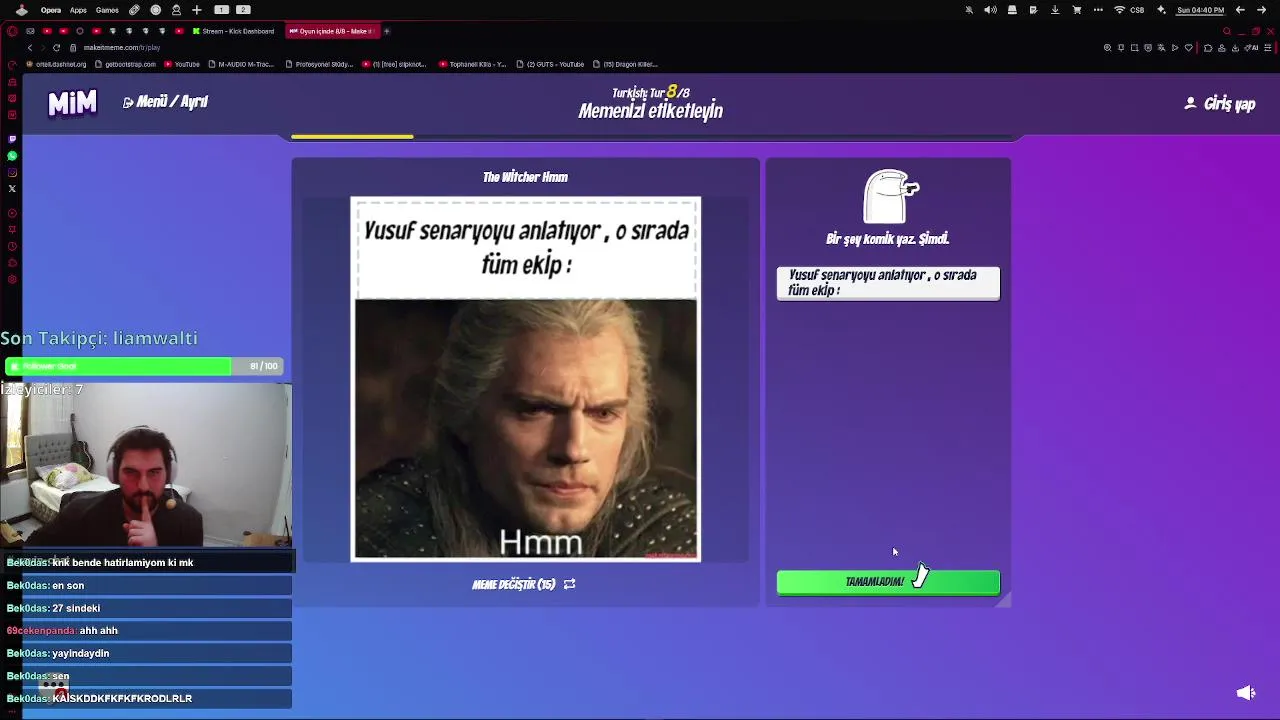Image resolution: width=1280 pixels, height=720 pixels.
Task: Open M-AUDIO M-Trac bookmark
Action: pos(241,64)
